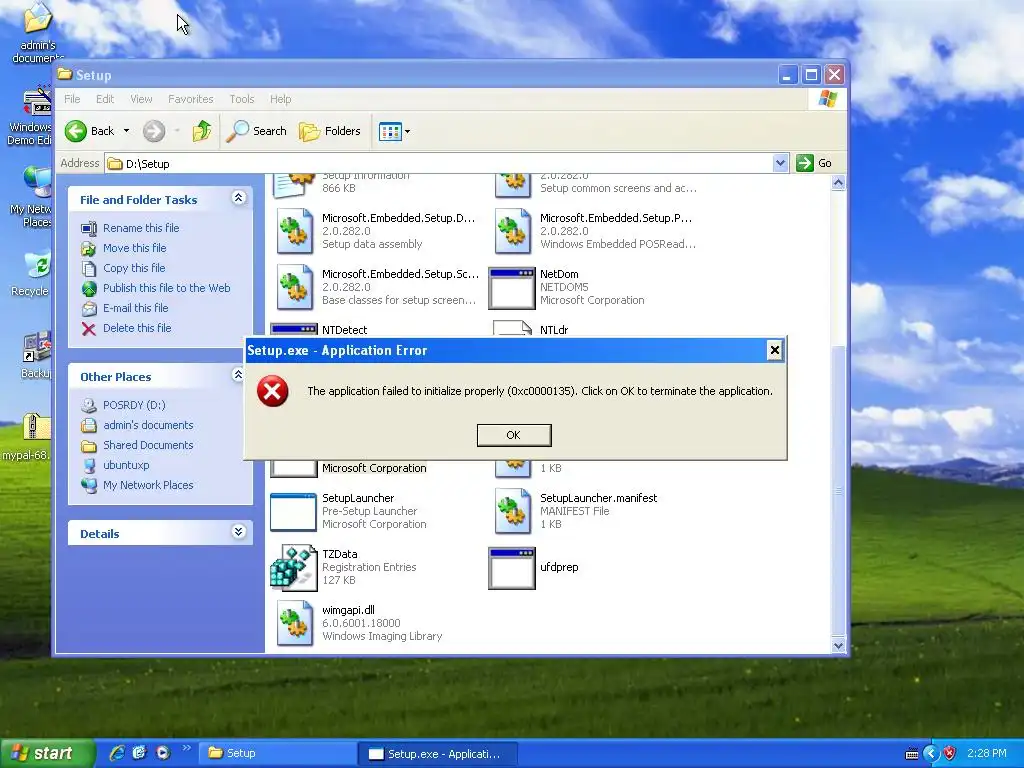Click the 2:28 PM clock
Image resolution: width=1024 pixels, height=768 pixels.
[x=987, y=754]
